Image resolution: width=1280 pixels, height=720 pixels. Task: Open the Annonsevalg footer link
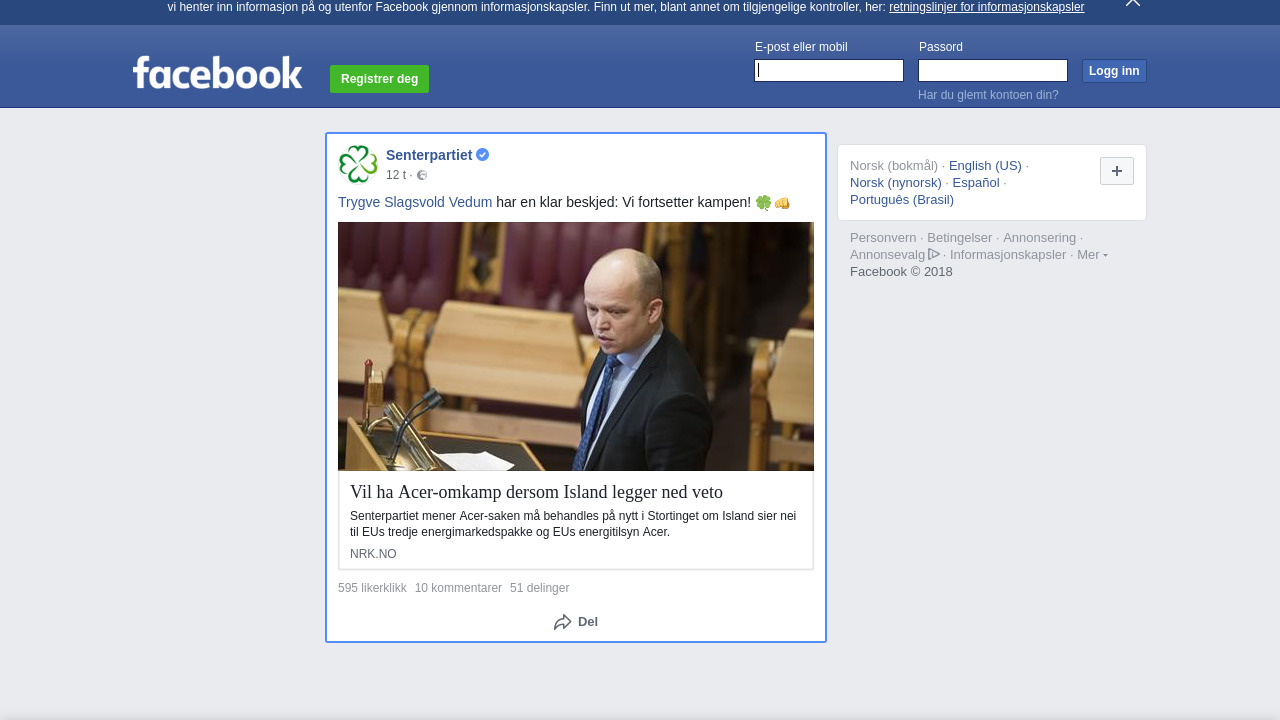[x=888, y=255]
